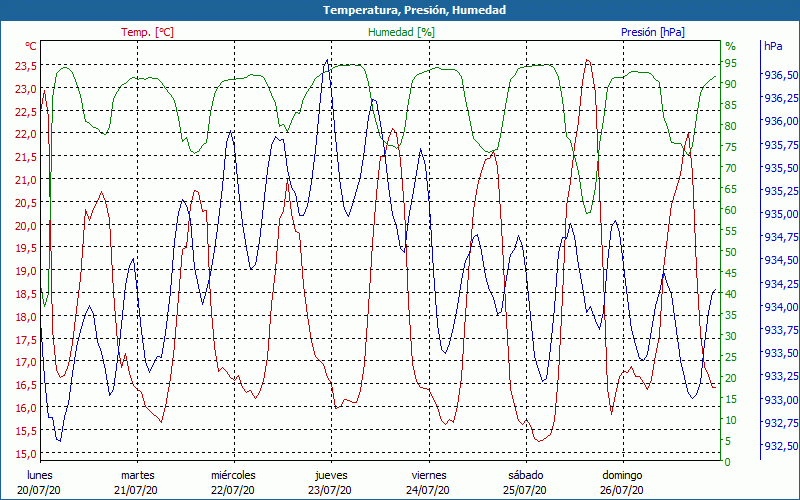
Task: Click the '%' unit label on the humidity axis
Action: coord(731,46)
